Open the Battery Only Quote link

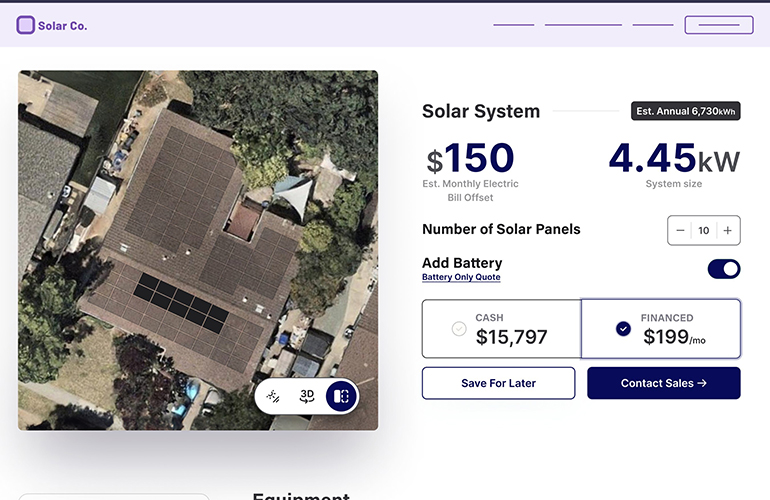pos(461,277)
